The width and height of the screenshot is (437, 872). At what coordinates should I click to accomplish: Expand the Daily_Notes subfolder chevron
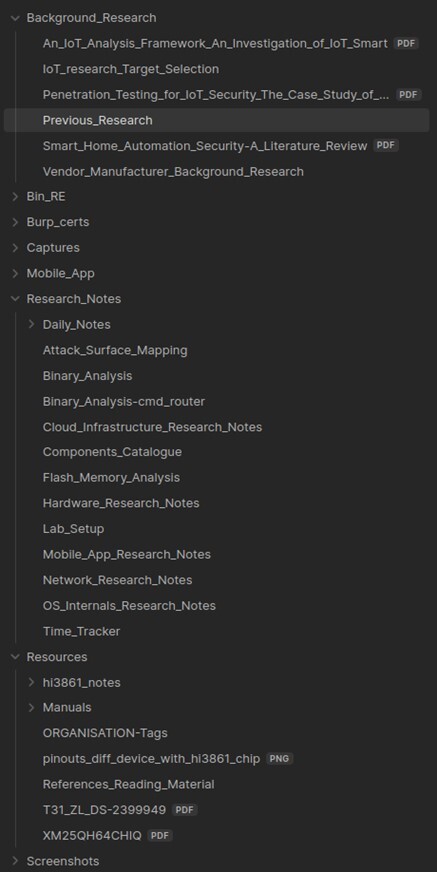click(32, 324)
